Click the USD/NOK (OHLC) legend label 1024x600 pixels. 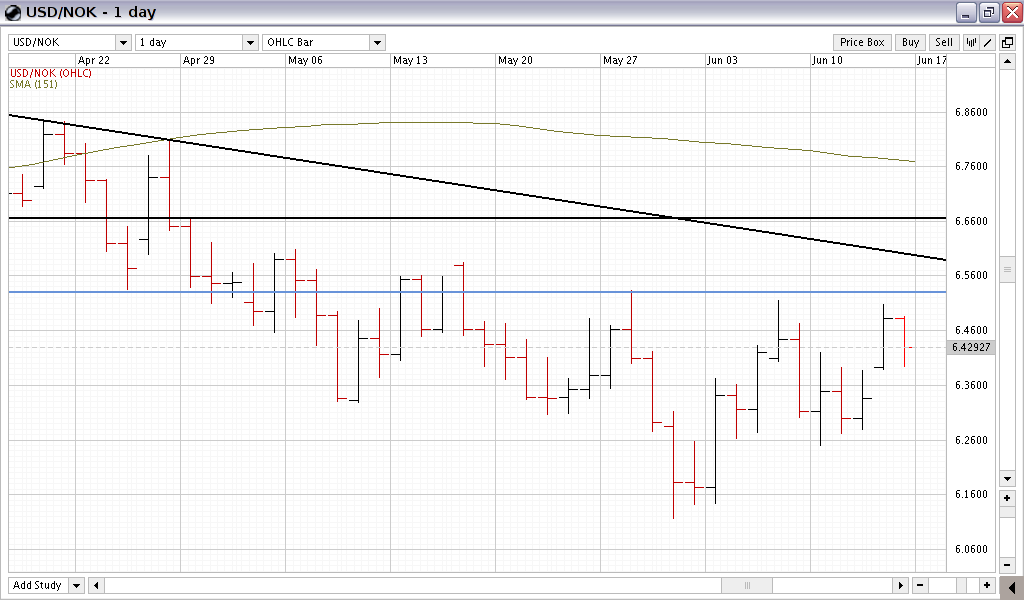tap(51, 73)
